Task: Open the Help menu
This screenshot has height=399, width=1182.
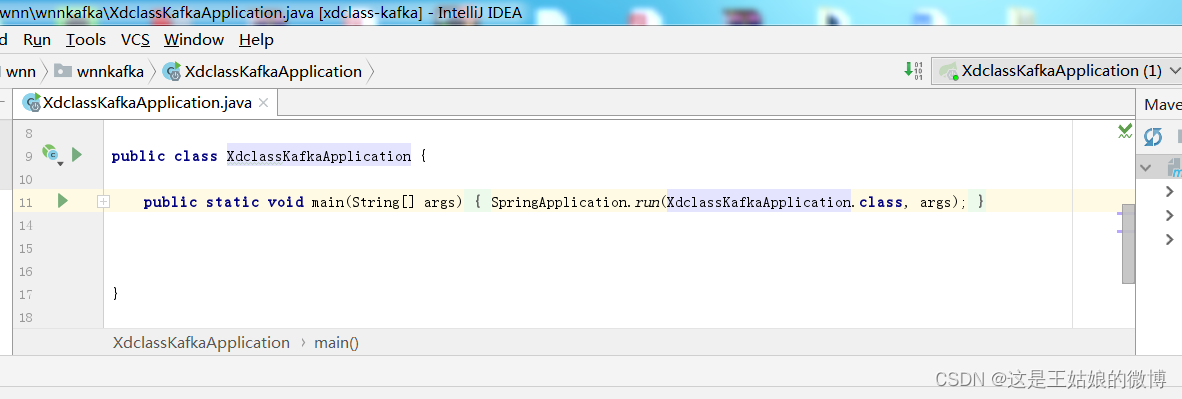Action: tap(256, 39)
